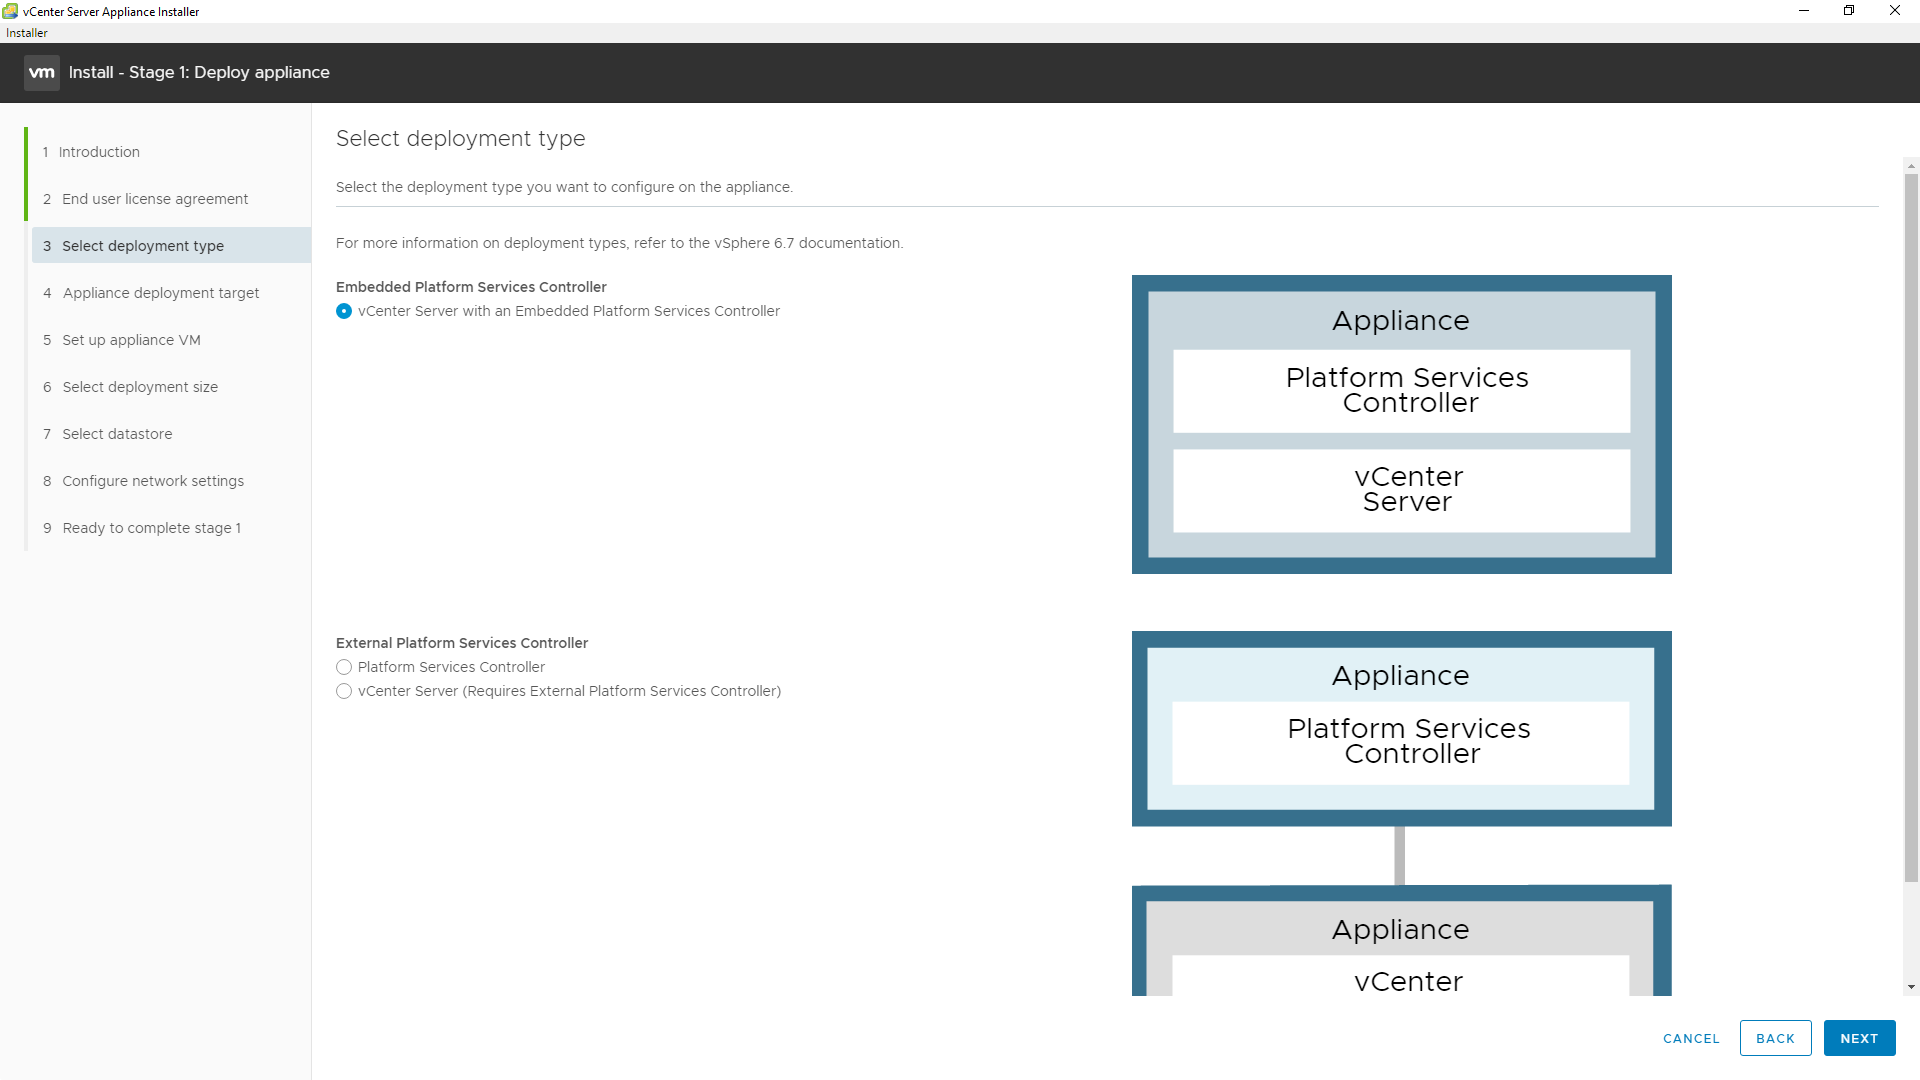This screenshot has height=1080, width=1920.
Task: Click scrollbar down arrow
Action: [x=1911, y=987]
